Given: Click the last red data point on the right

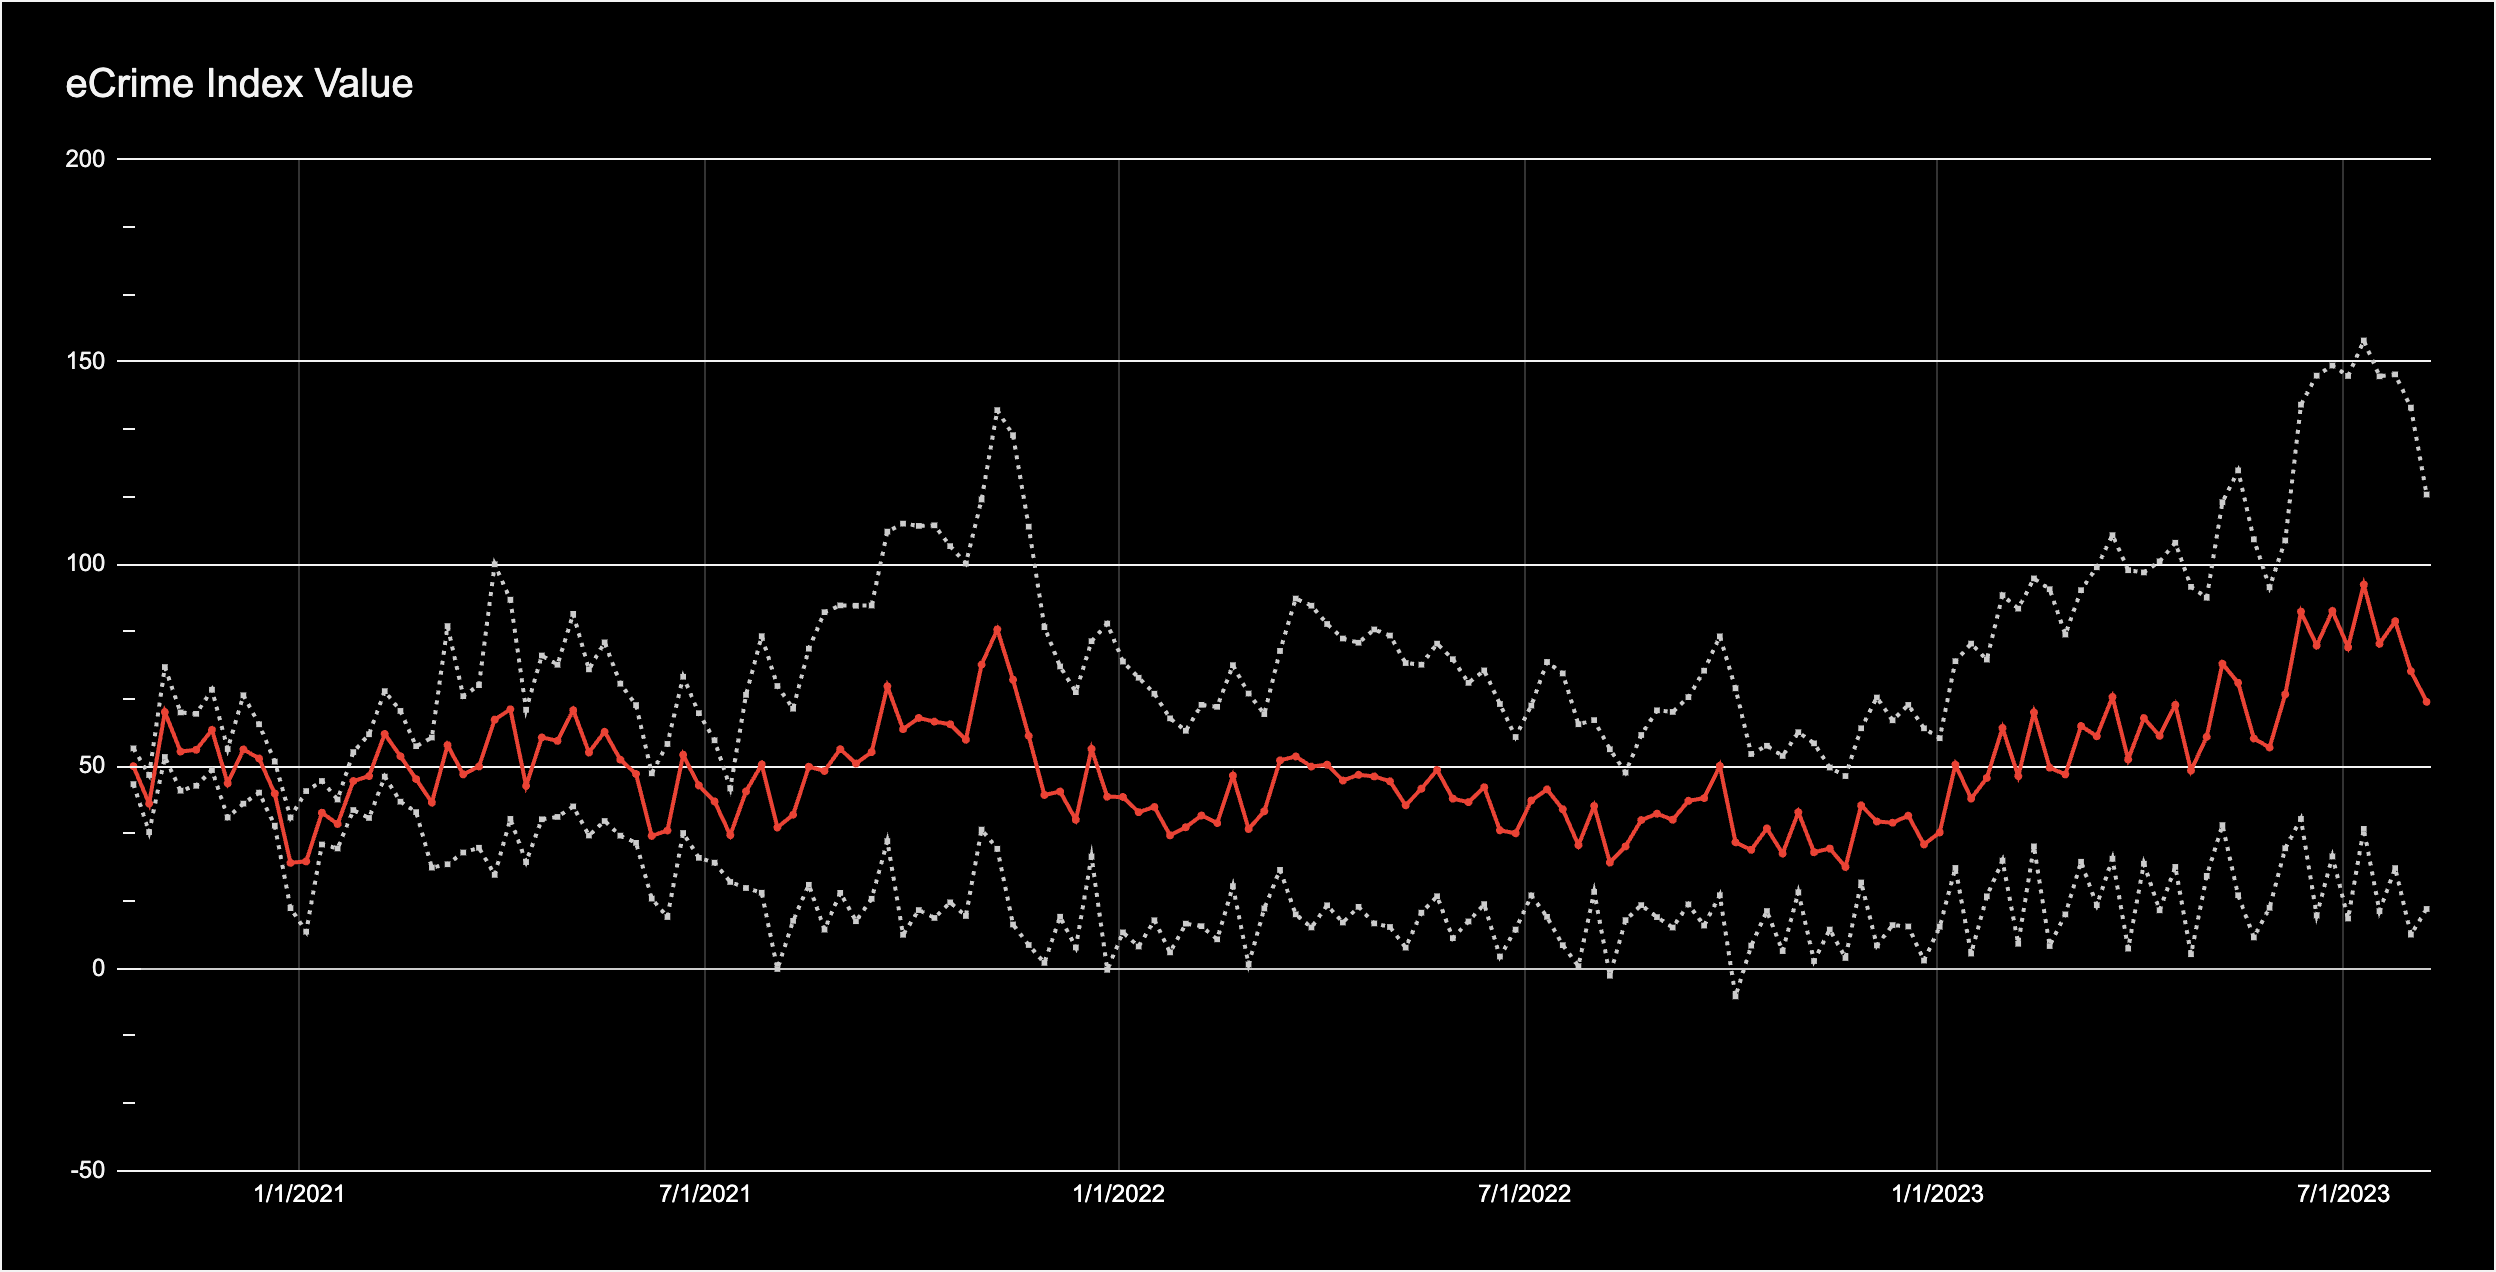Looking at the screenshot, I should click(x=2426, y=702).
